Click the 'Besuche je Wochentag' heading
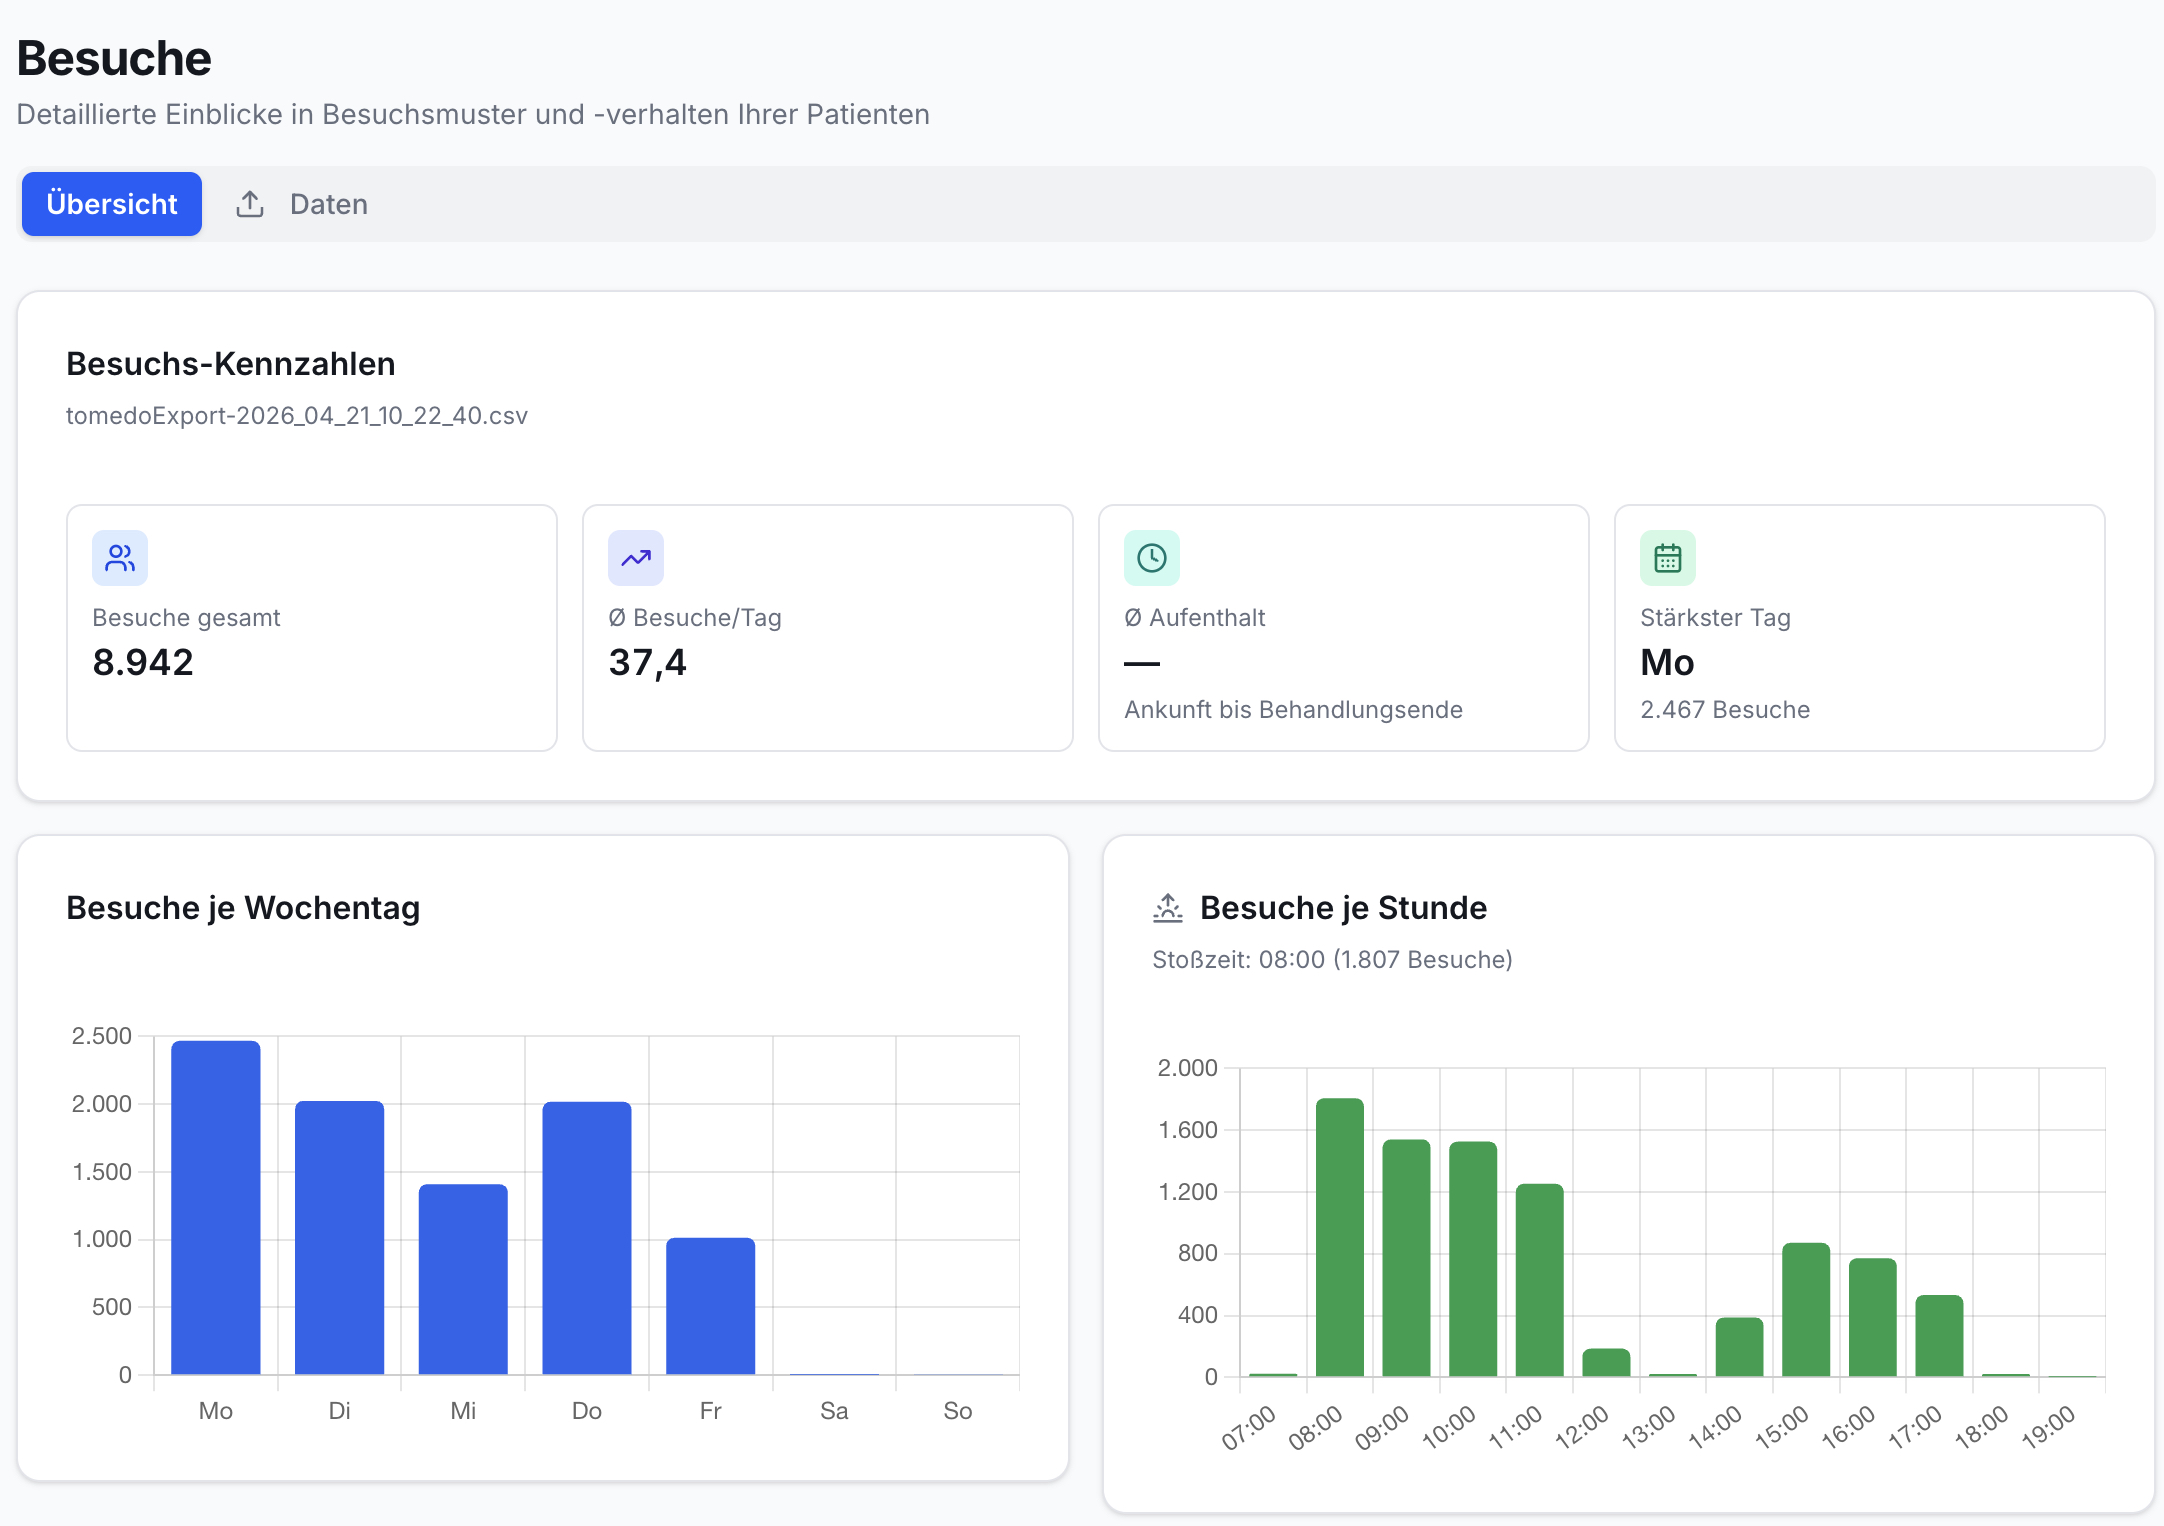The height and width of the screenshot is (1526, 2164). tap(243, 908)
